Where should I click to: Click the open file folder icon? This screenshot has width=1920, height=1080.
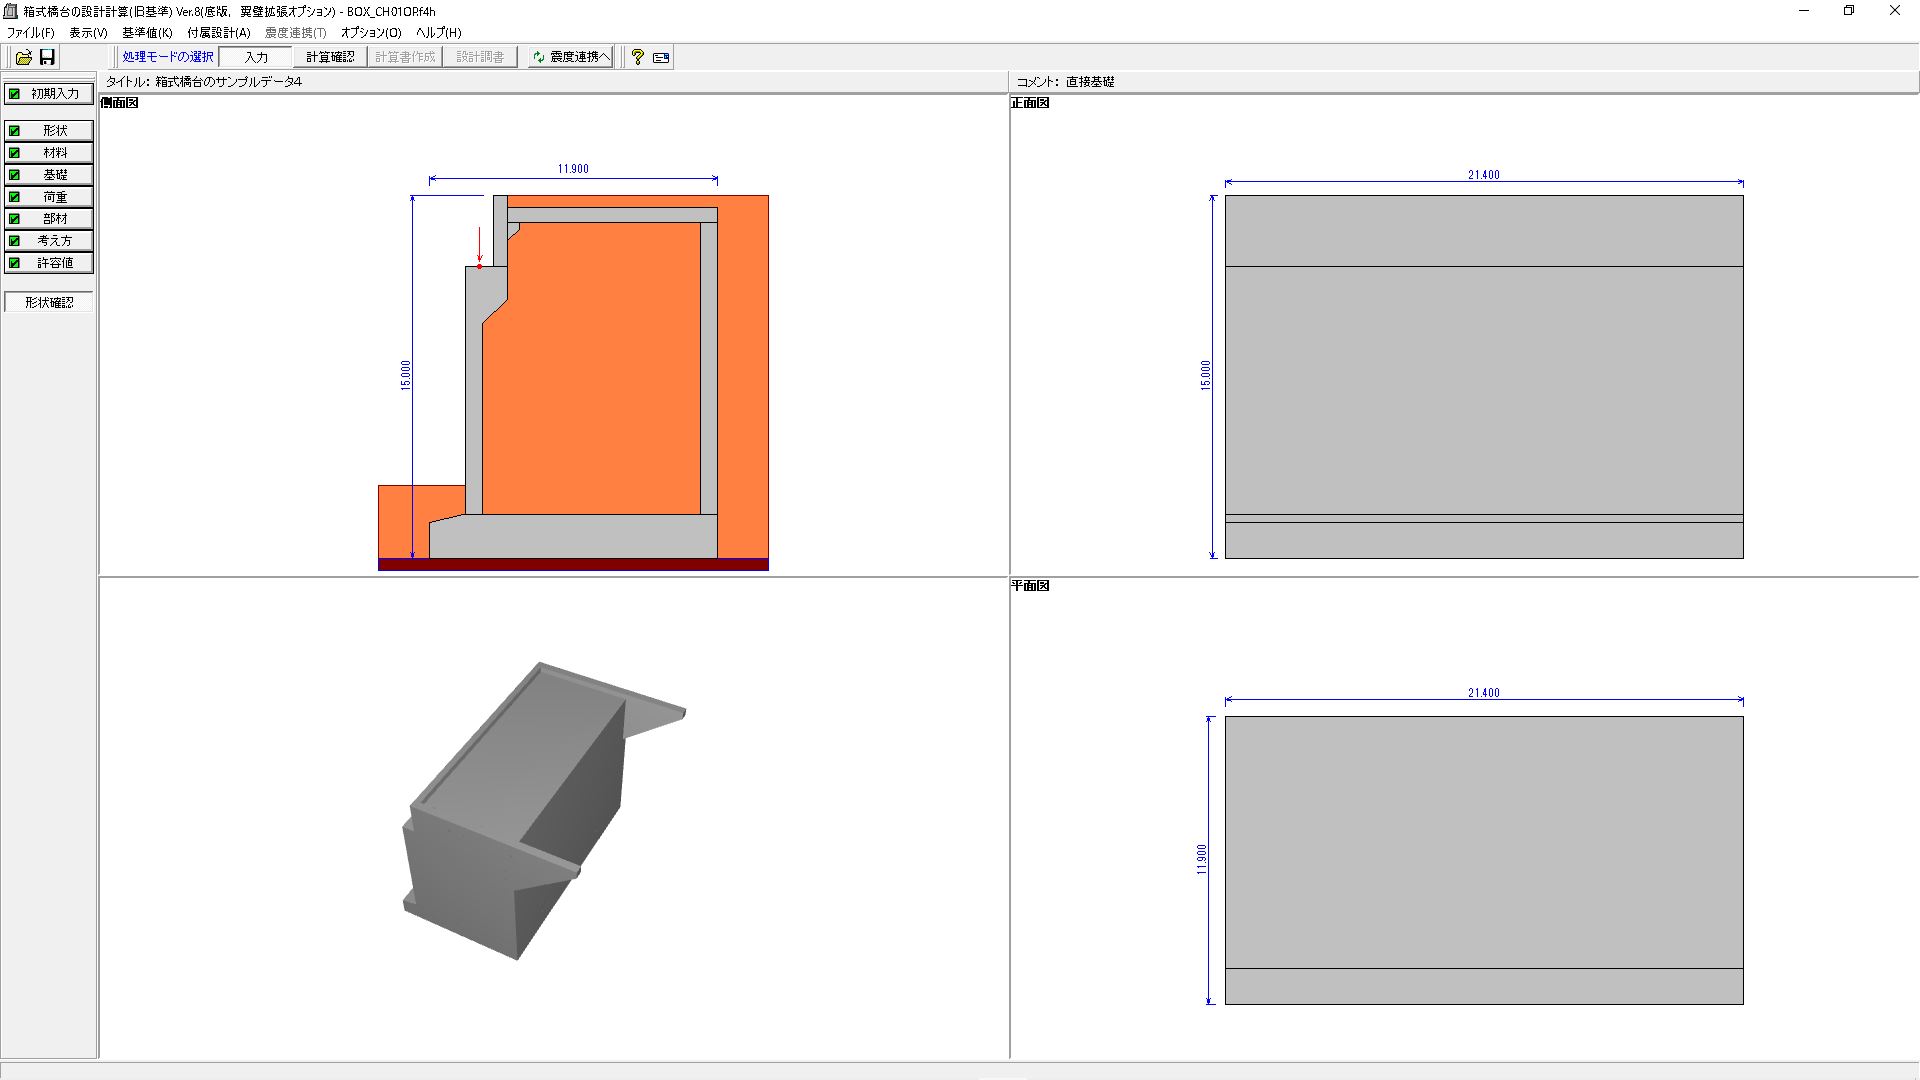pos(23,57)
